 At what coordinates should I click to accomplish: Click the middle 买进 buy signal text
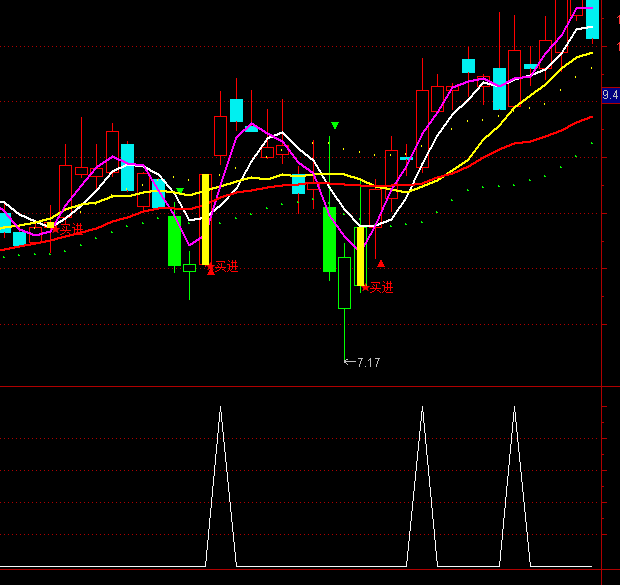227,266
